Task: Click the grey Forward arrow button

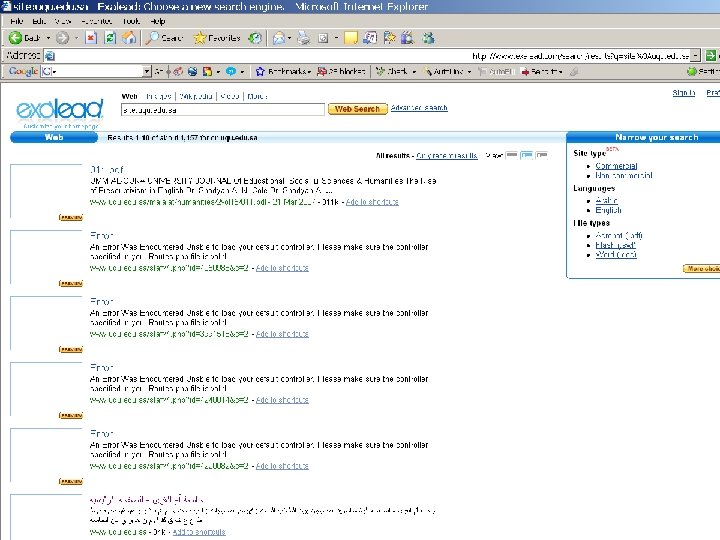Action: (x=62, y=38)
